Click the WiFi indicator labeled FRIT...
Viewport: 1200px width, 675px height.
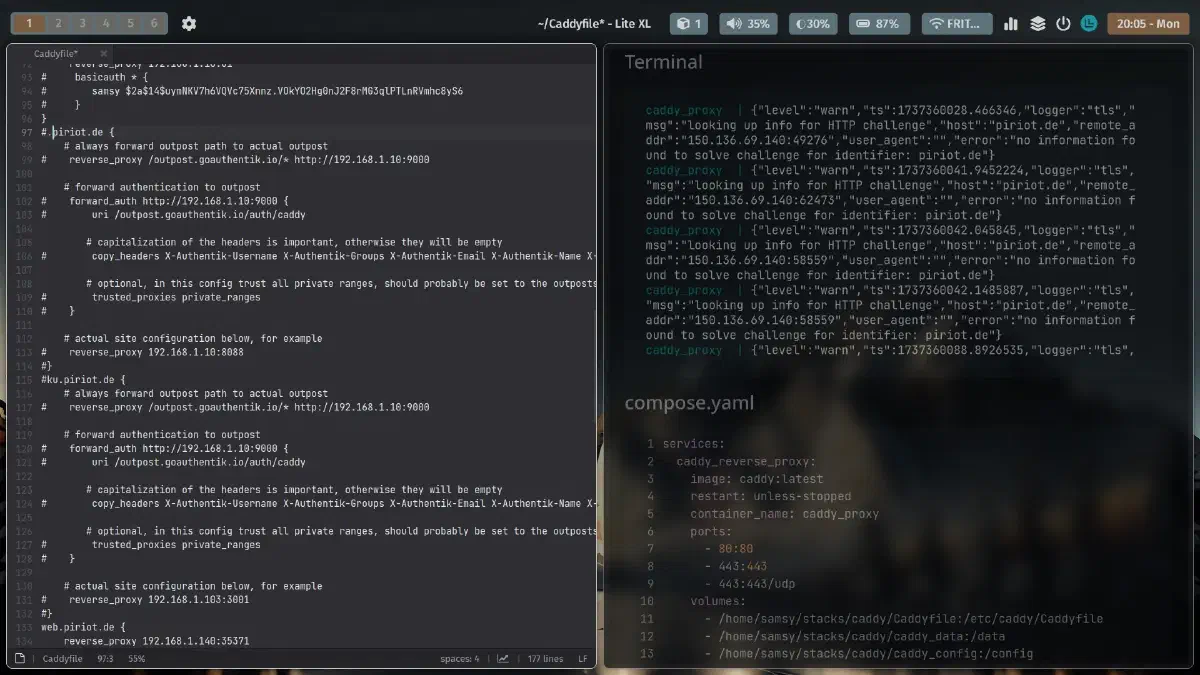[956, 22]
